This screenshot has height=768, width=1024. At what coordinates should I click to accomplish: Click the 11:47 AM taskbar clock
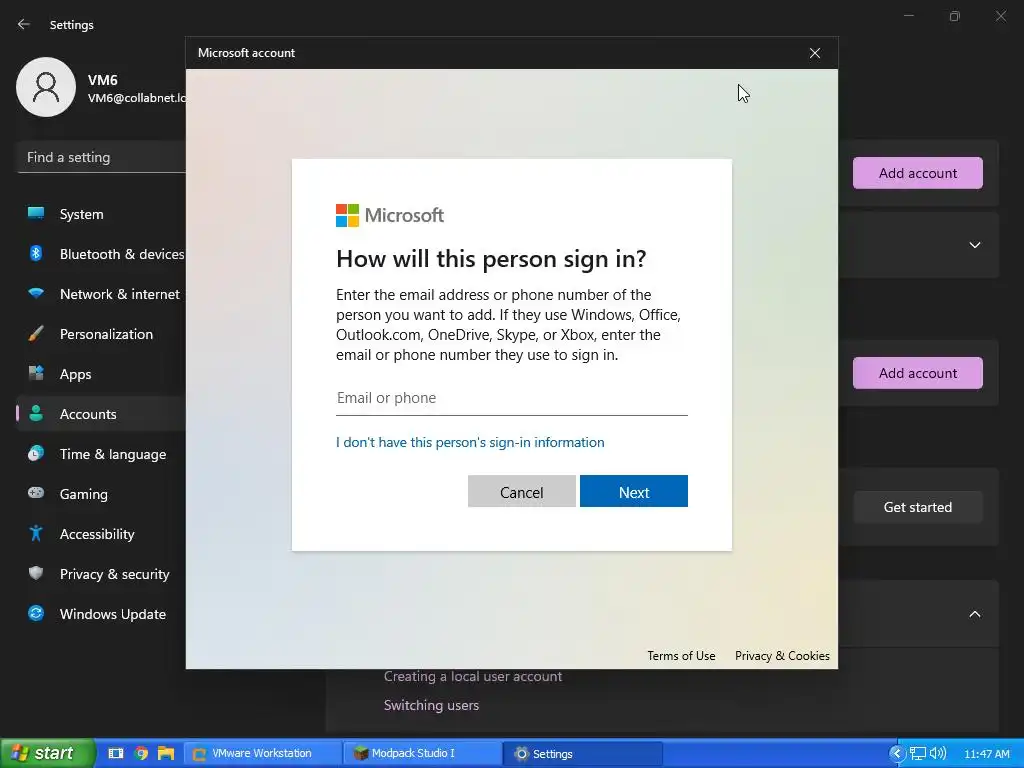pyautogui.click(x=987, y=754)
